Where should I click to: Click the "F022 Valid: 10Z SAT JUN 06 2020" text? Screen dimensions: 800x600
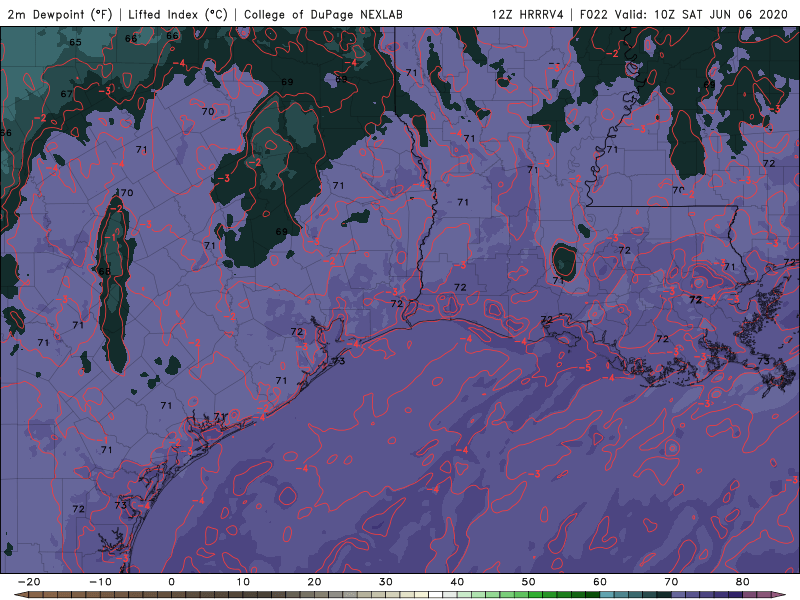[684, 14]
